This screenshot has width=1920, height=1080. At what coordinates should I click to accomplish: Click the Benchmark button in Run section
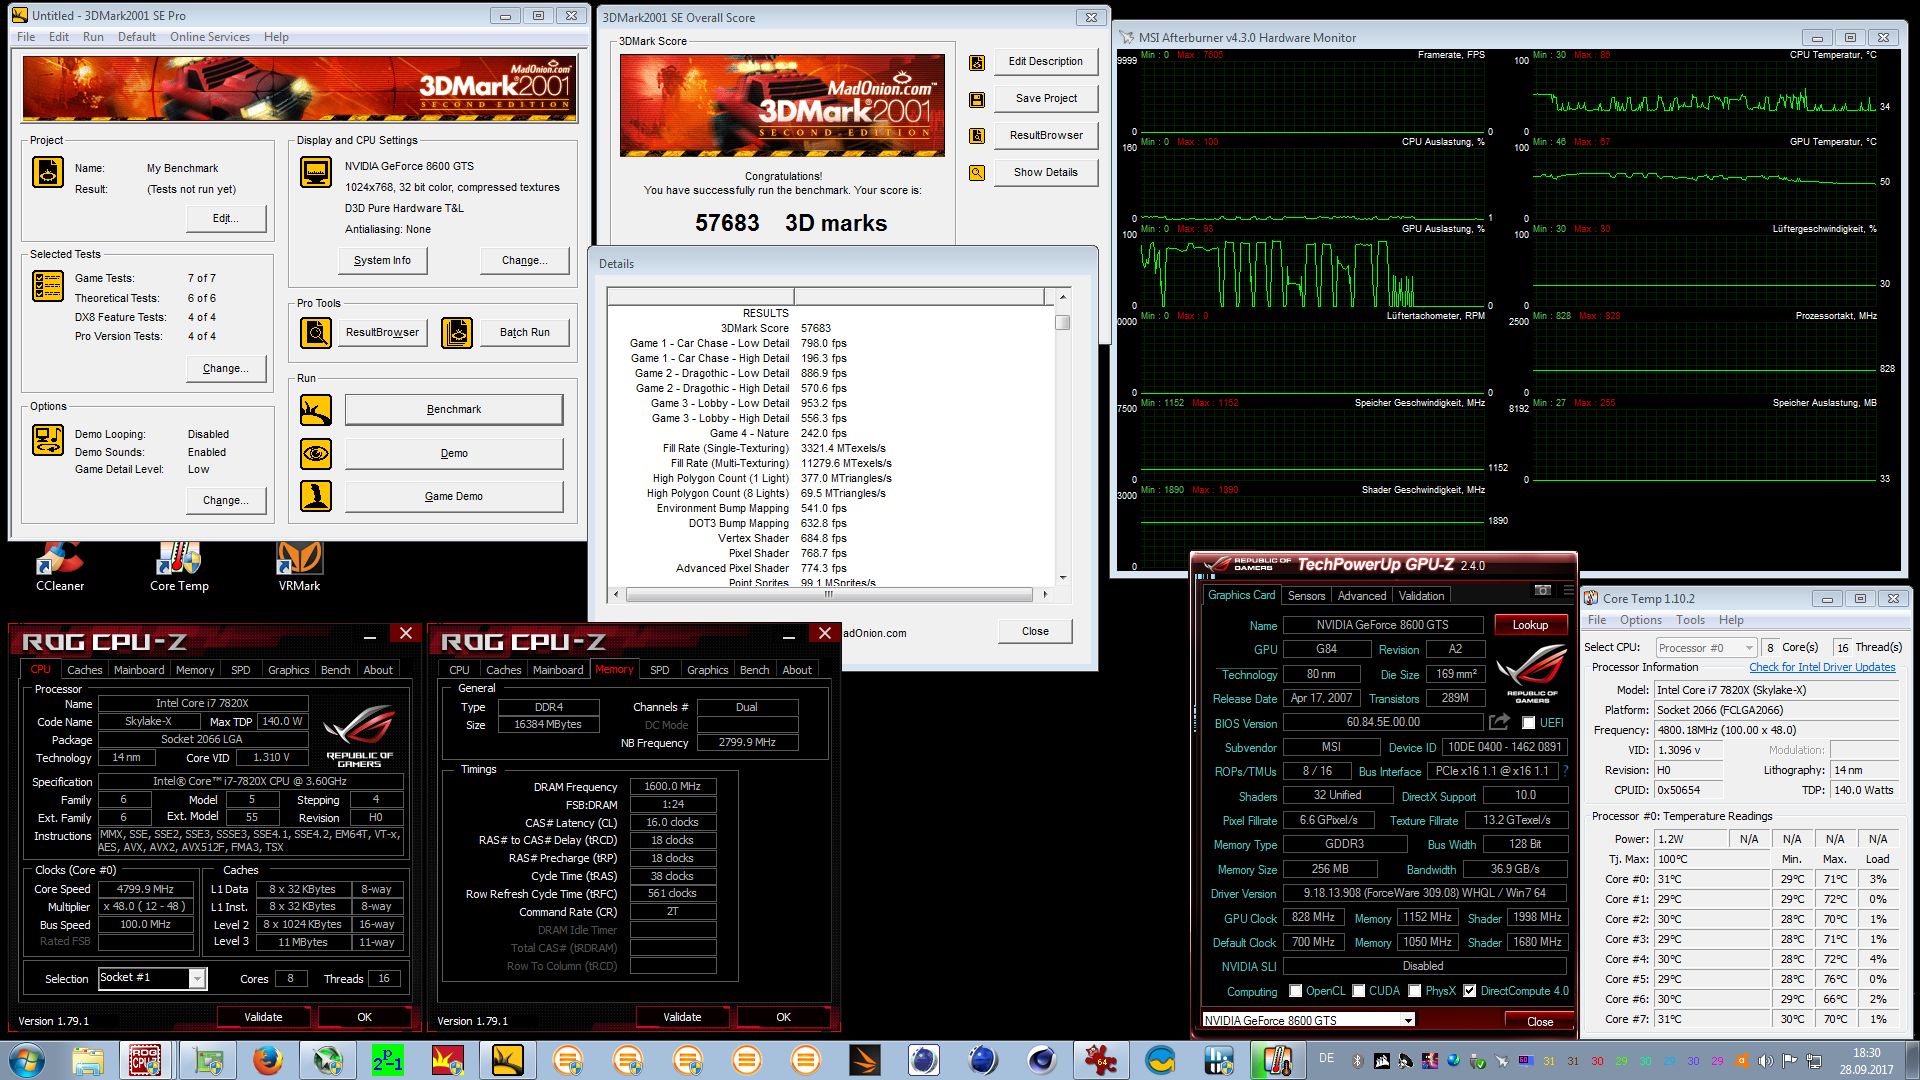[x=454, y=409]
